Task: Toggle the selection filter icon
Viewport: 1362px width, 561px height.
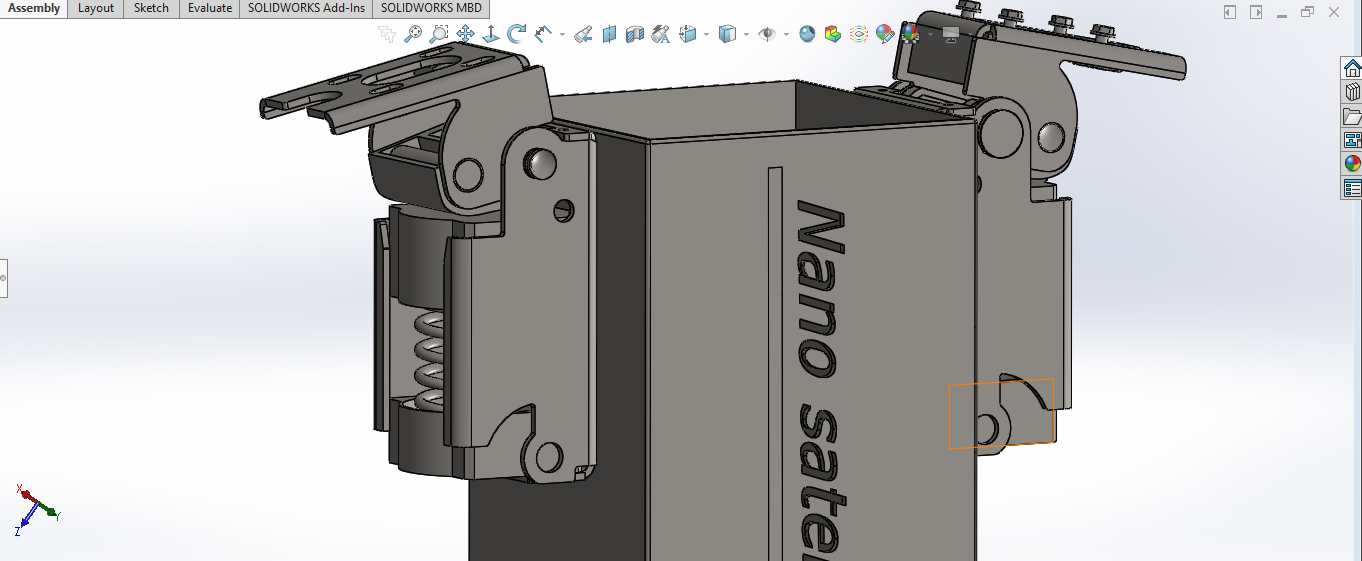Action: pyautogui.click(x=387, y=34)
